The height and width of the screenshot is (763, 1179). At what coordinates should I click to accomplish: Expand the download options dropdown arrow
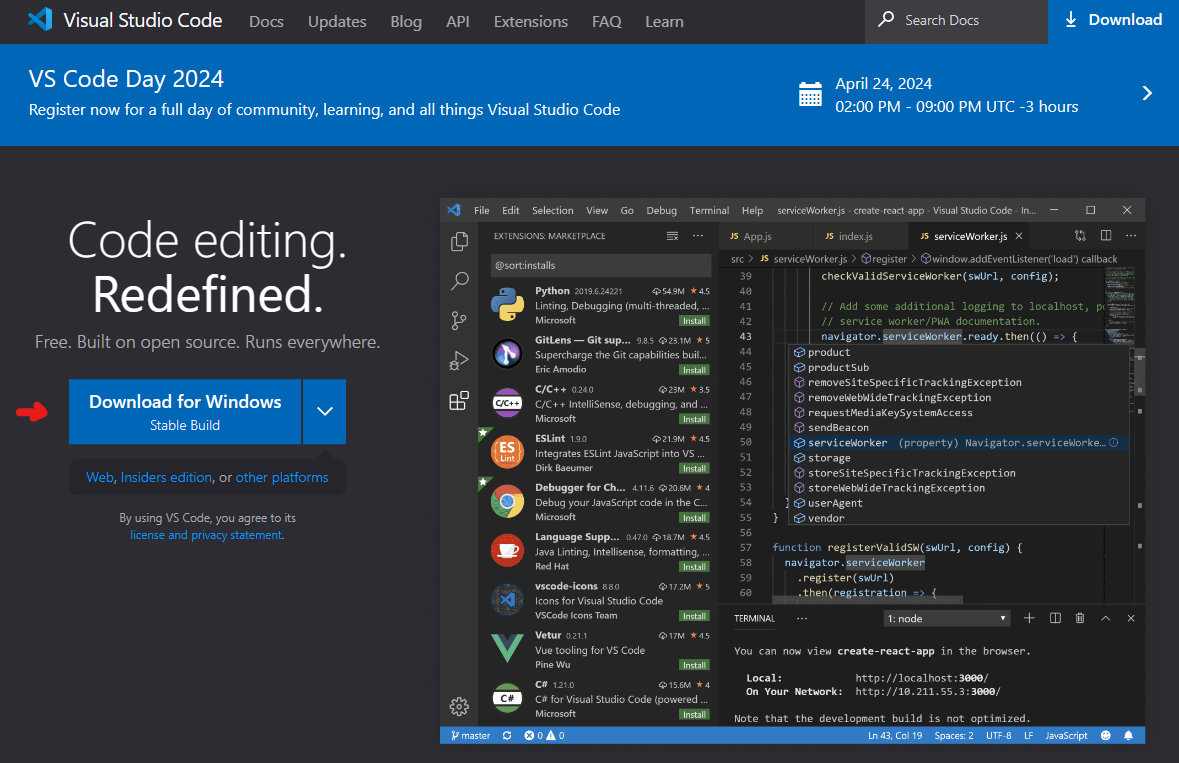pyautogui.click(x=325, y=411)
